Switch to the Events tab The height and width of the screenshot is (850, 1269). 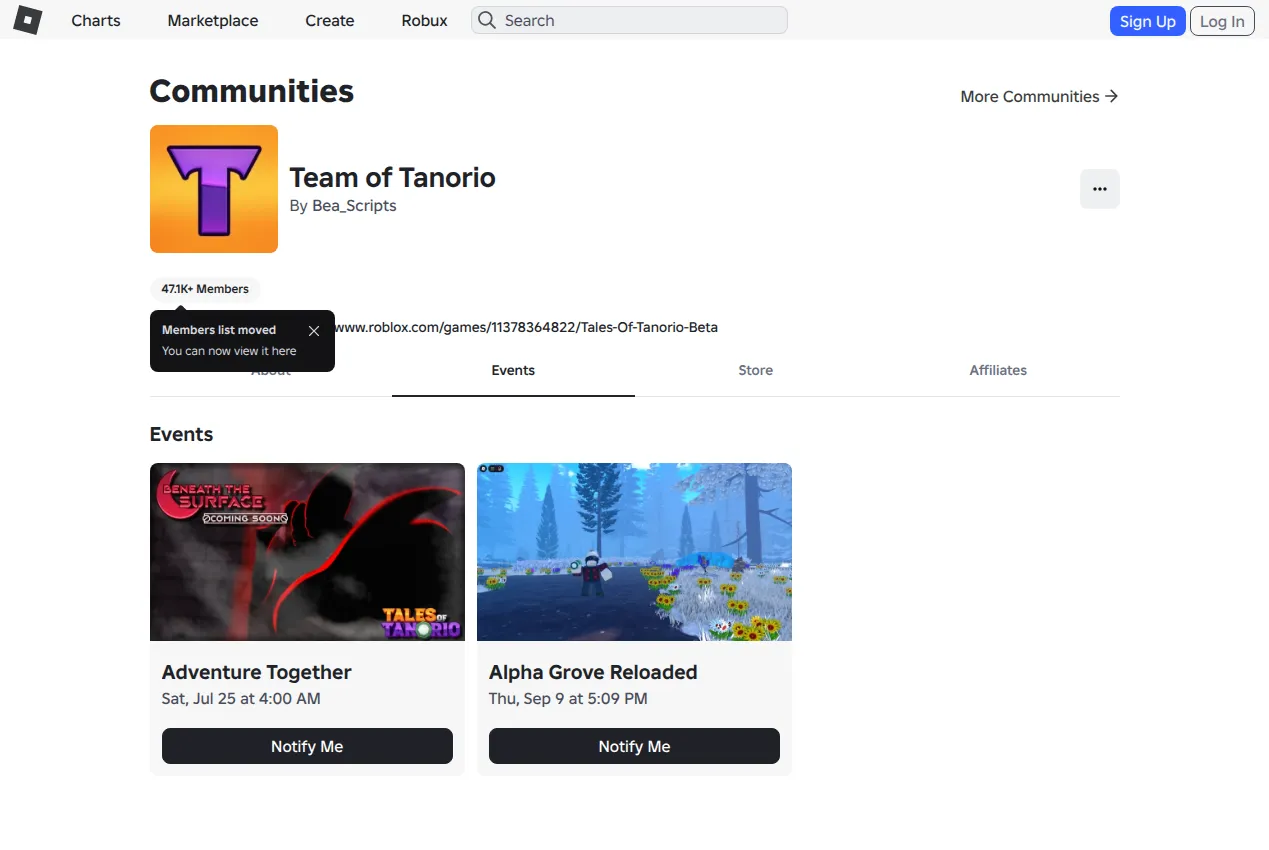(x=513, y=370)
